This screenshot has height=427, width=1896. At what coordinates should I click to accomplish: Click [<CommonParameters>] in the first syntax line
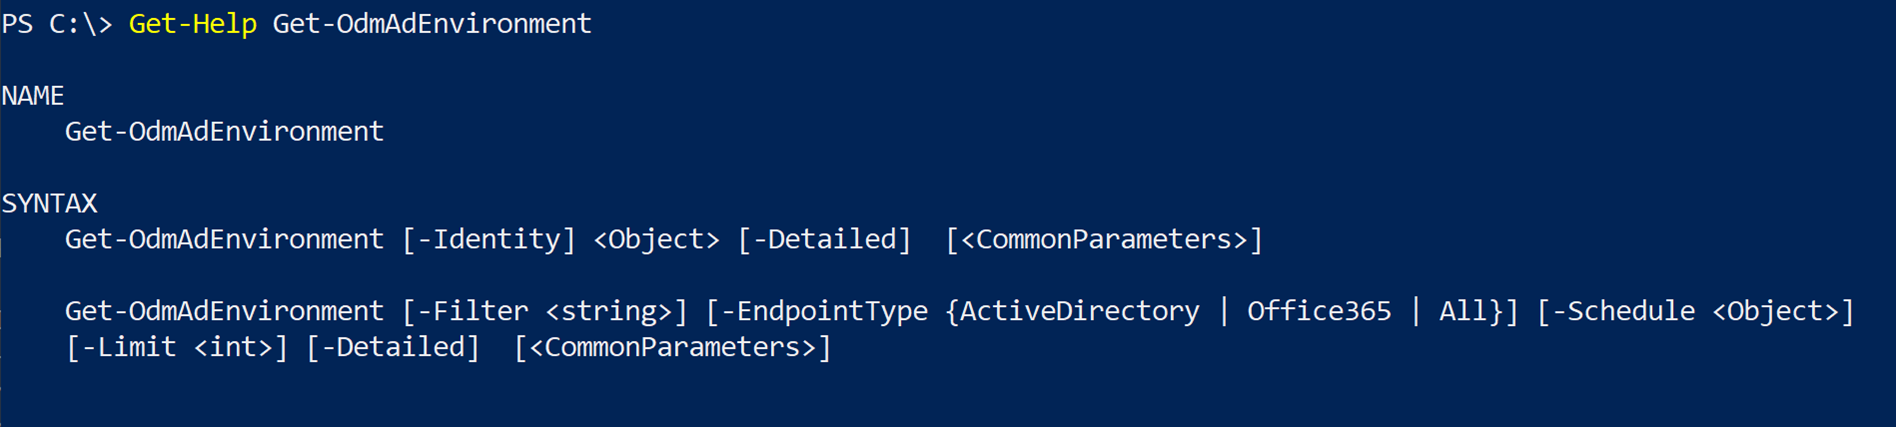[x=1104, y=240]
